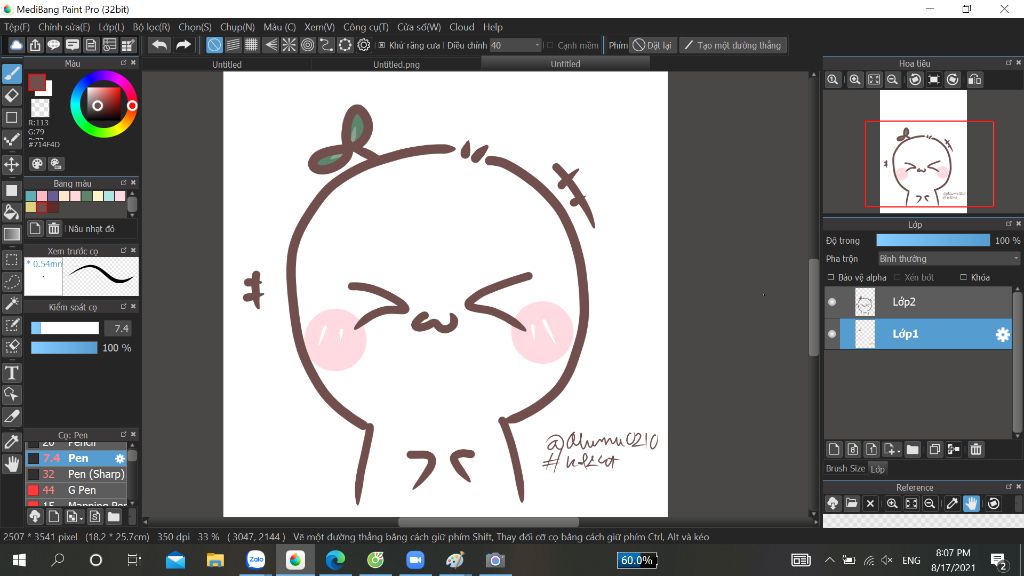Open Microsoft Edge from taskbar
The image size is (1024, 576).
335,560
